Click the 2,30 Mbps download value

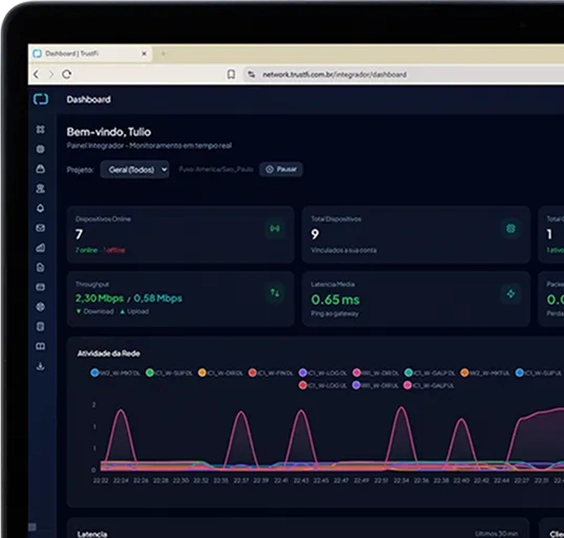pyautogui.click(x=99, y=298)
